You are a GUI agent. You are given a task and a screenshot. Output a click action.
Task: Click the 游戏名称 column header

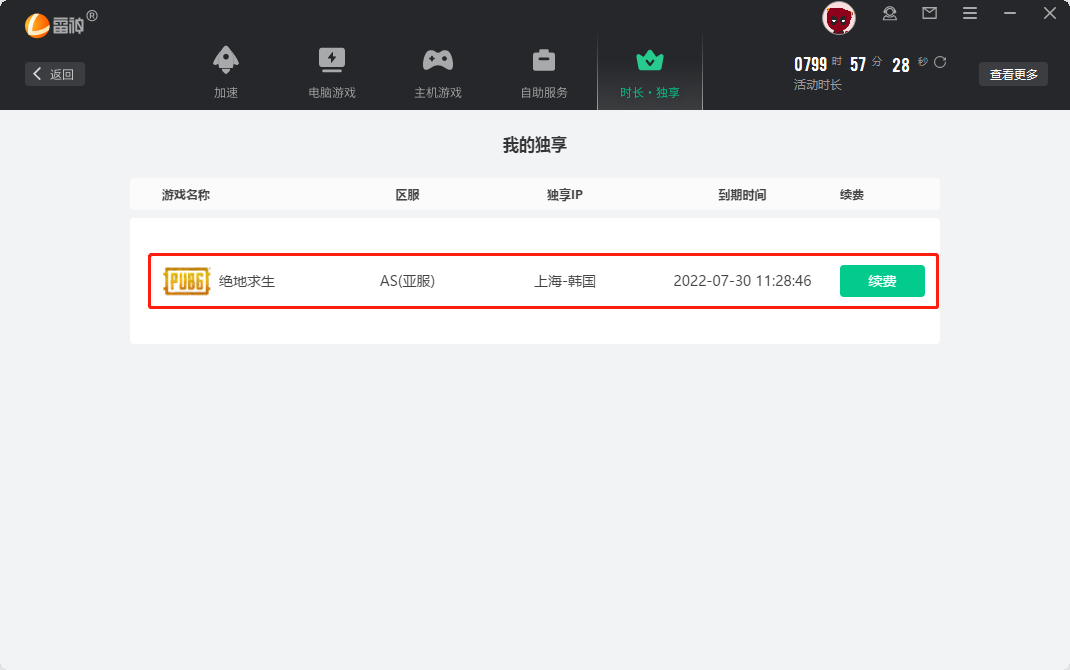(x=186, y=195)
